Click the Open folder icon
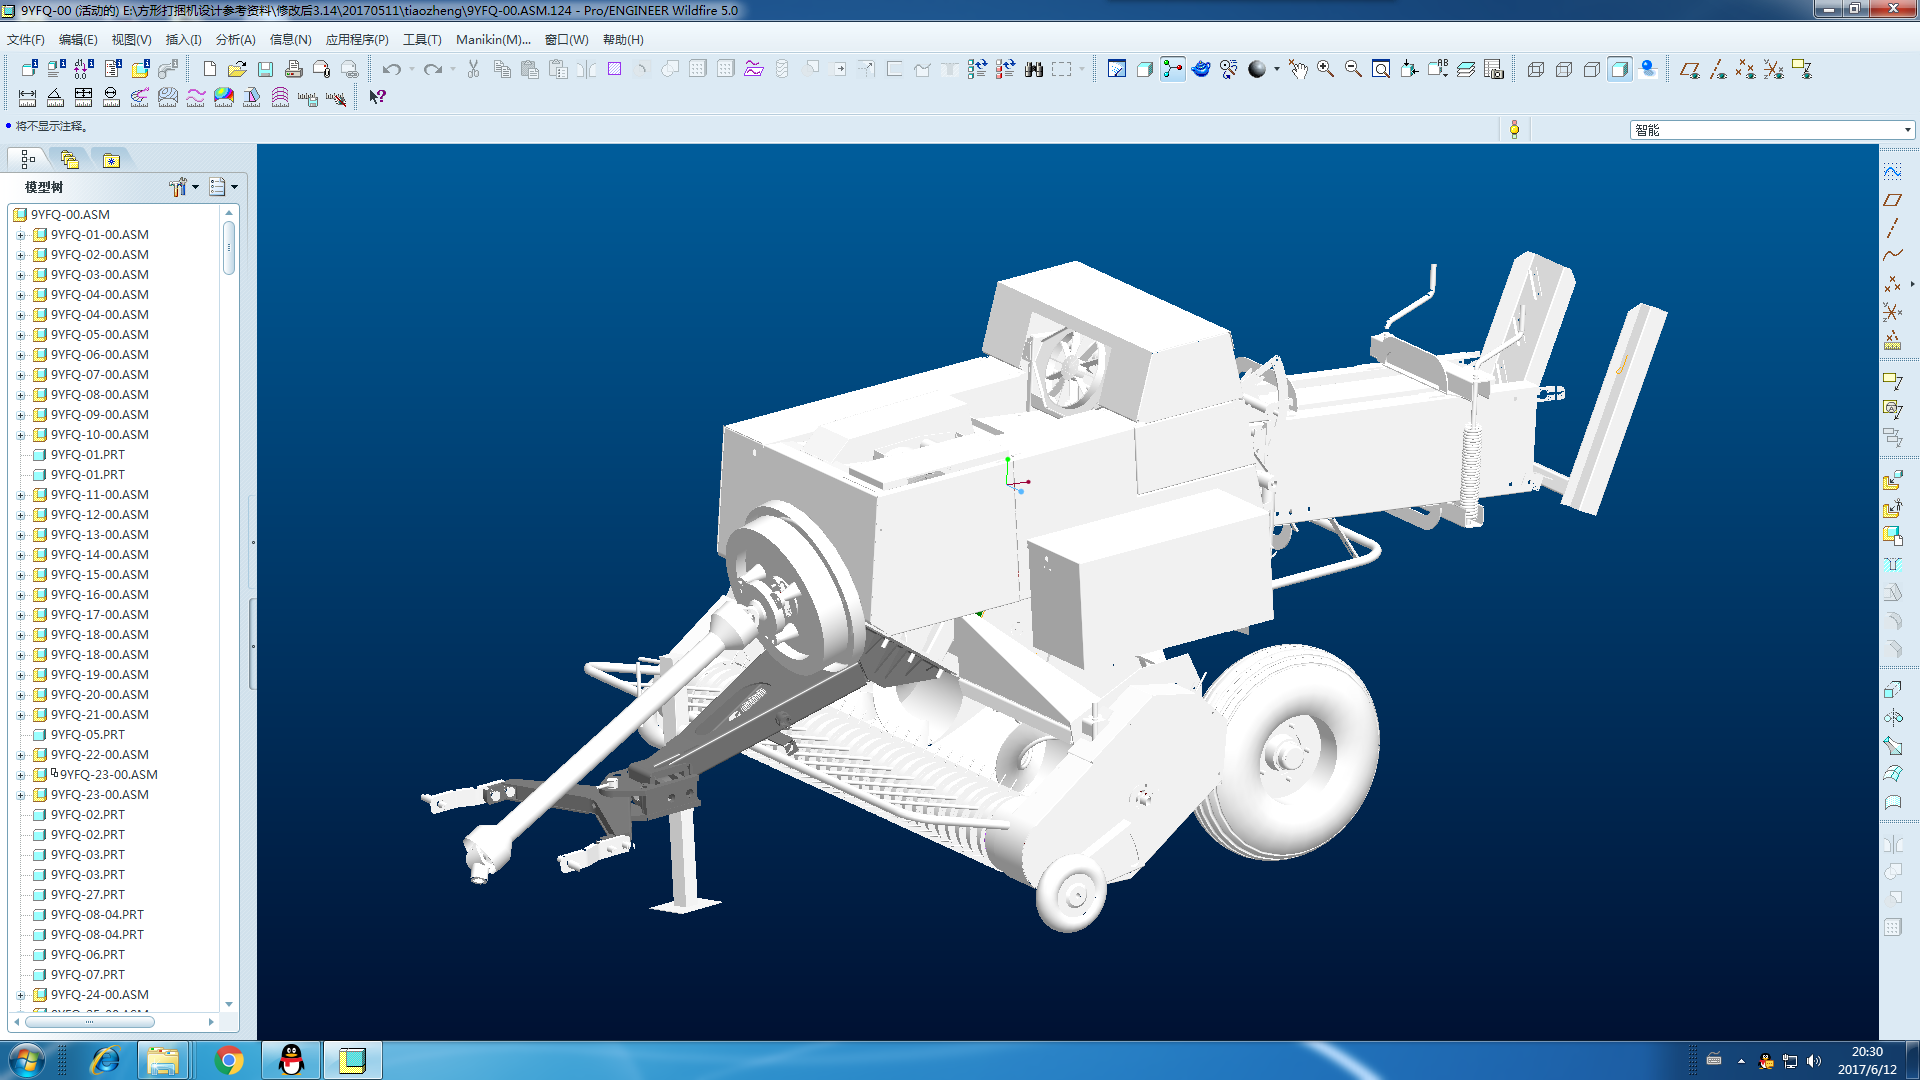The height and width of the screenshot is (1080, 1920). point(237,69)
